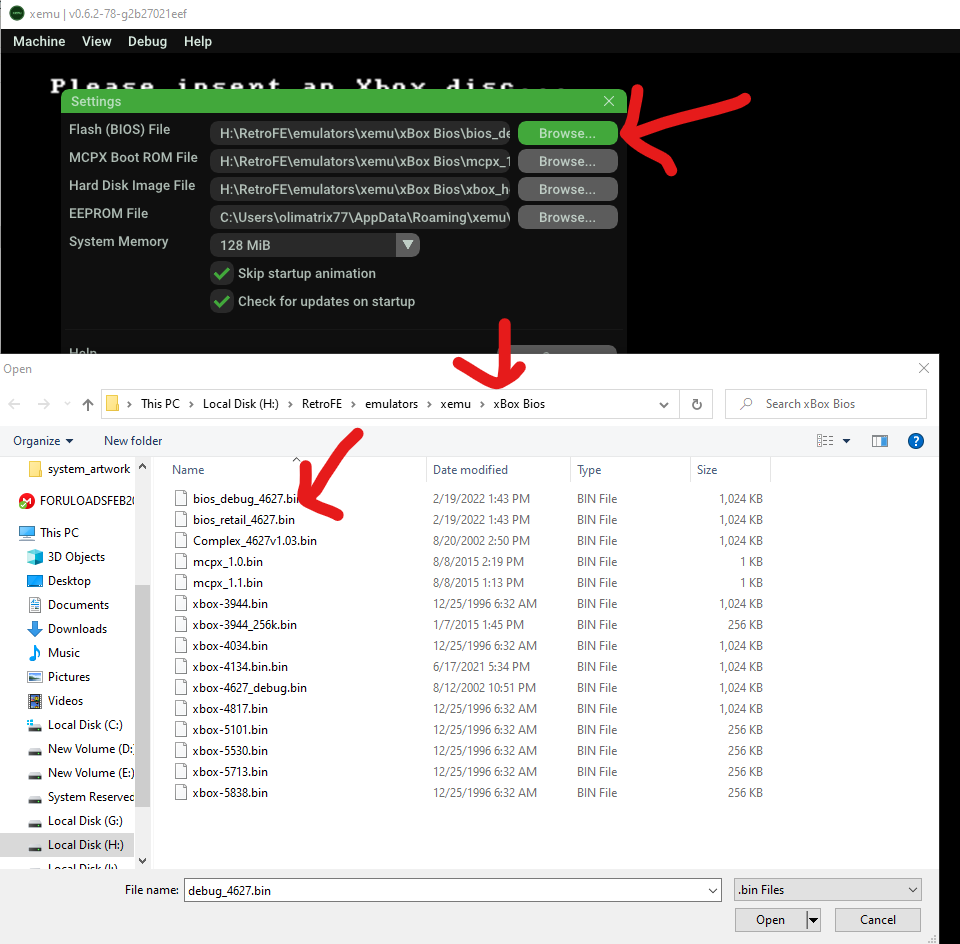Image resolution: width=960 pixels, height=944 pixels.
Task: Expand the address bar history dropdown
Action: (664, 405)
